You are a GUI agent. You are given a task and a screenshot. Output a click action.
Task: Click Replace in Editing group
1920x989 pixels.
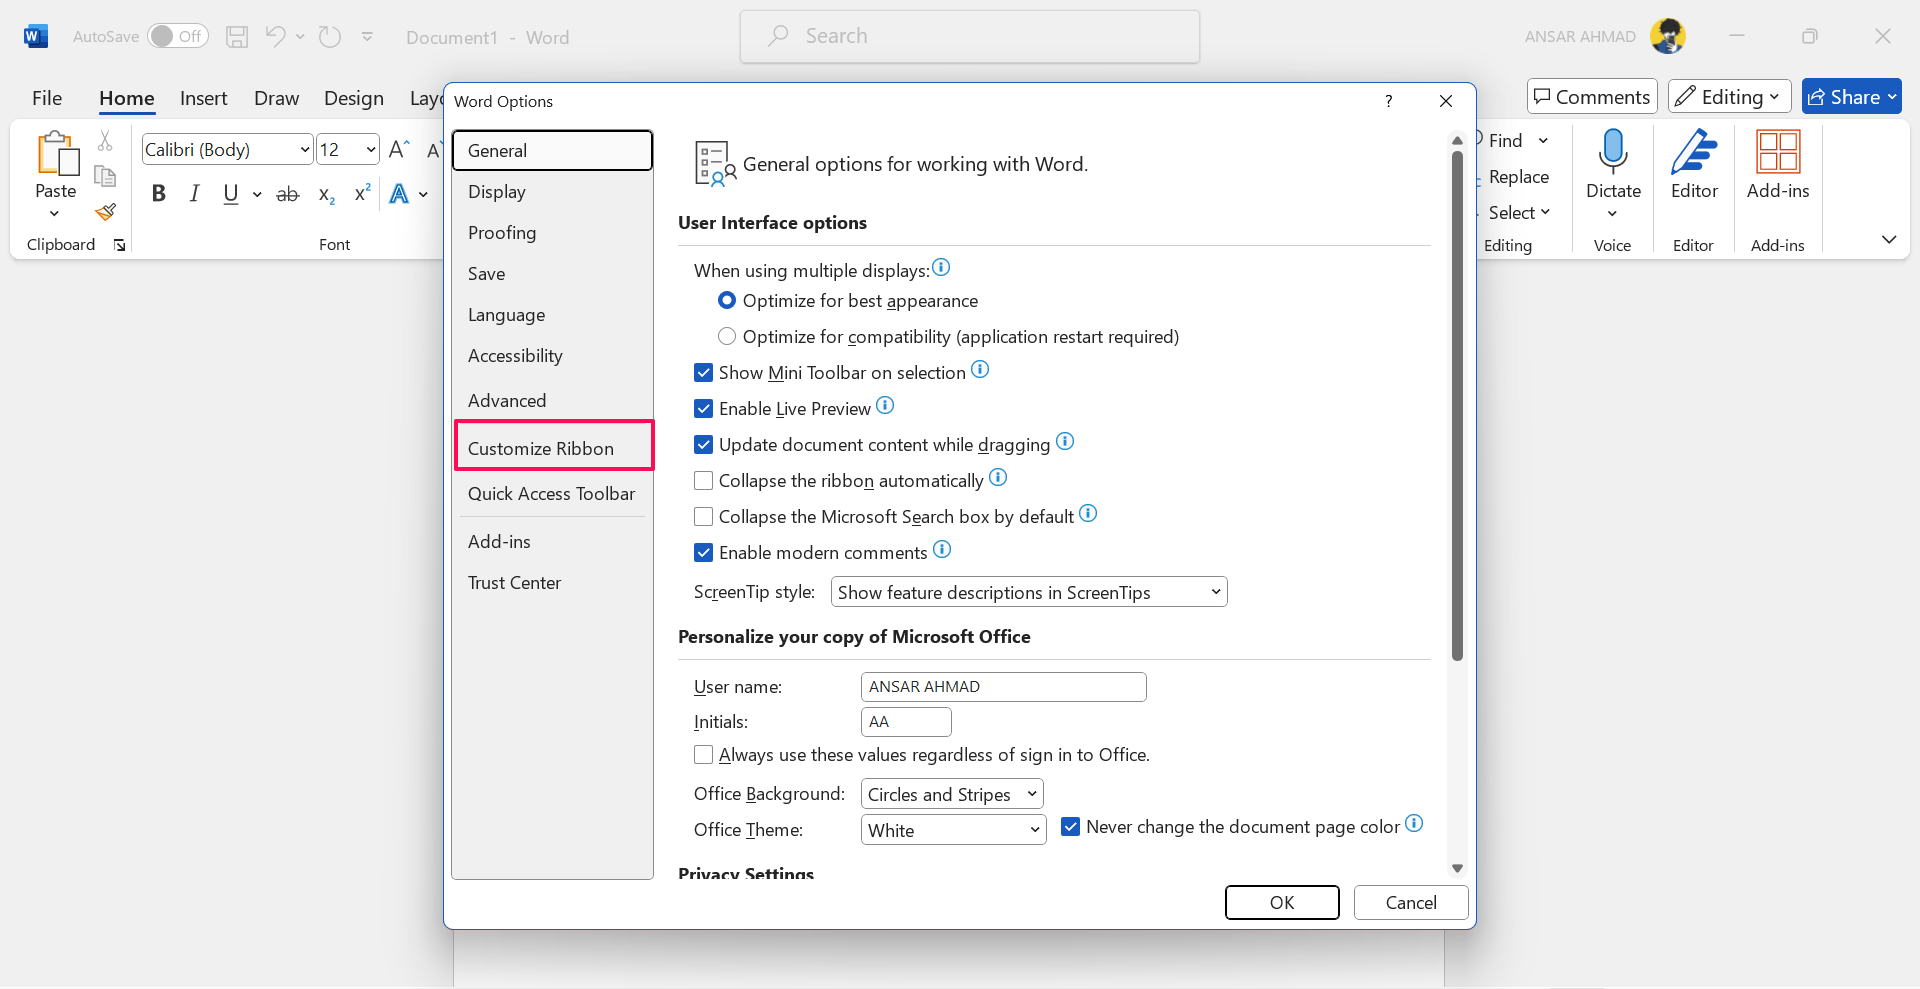(x=1518, y=177)
